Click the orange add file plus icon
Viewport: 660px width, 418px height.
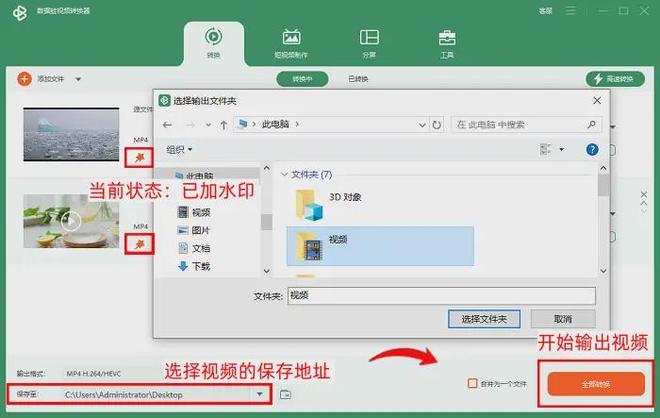click(x=24, y=78)
